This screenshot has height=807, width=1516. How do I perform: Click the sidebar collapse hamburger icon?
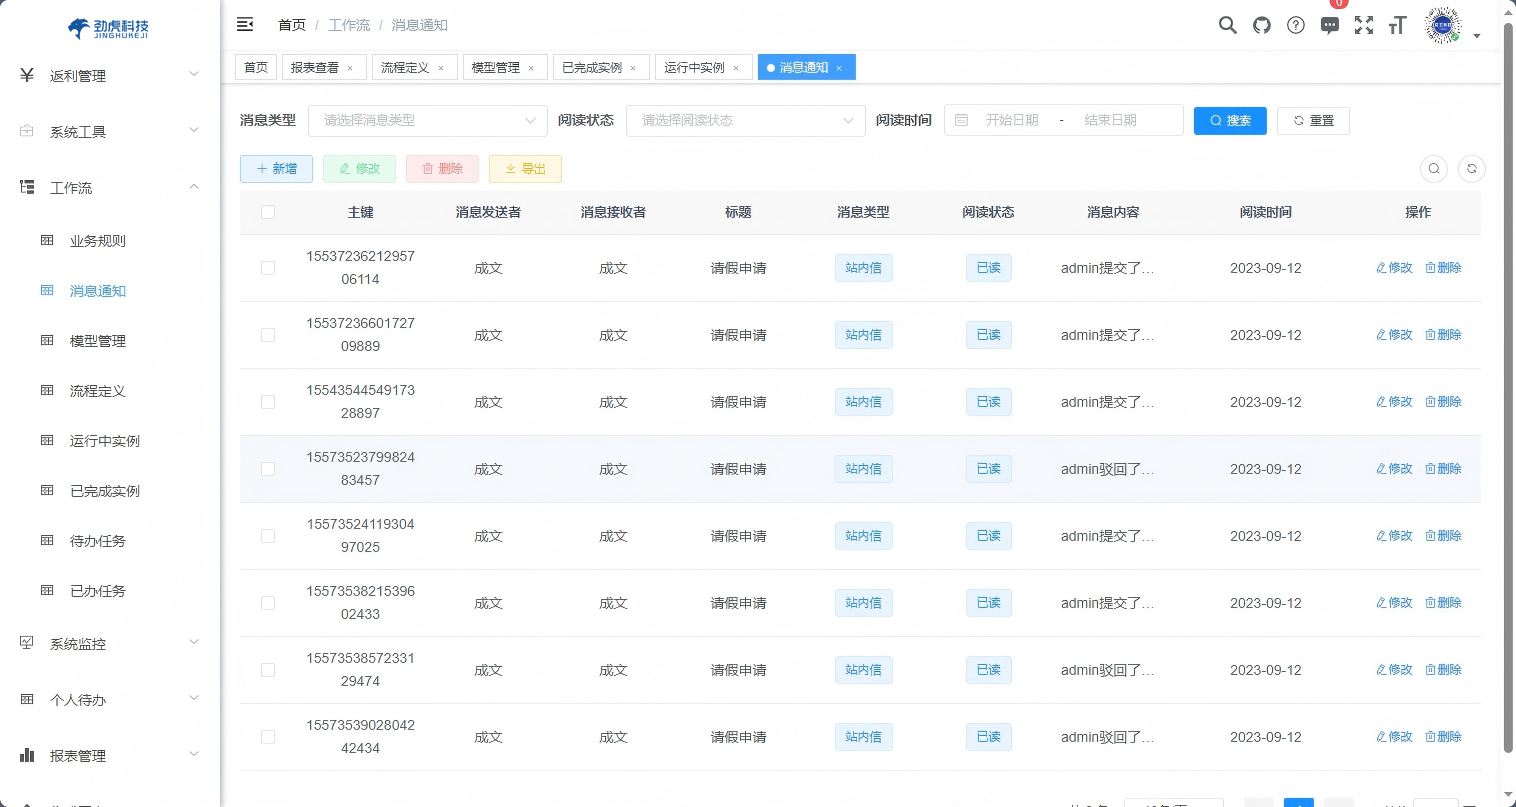click(245, 24)
